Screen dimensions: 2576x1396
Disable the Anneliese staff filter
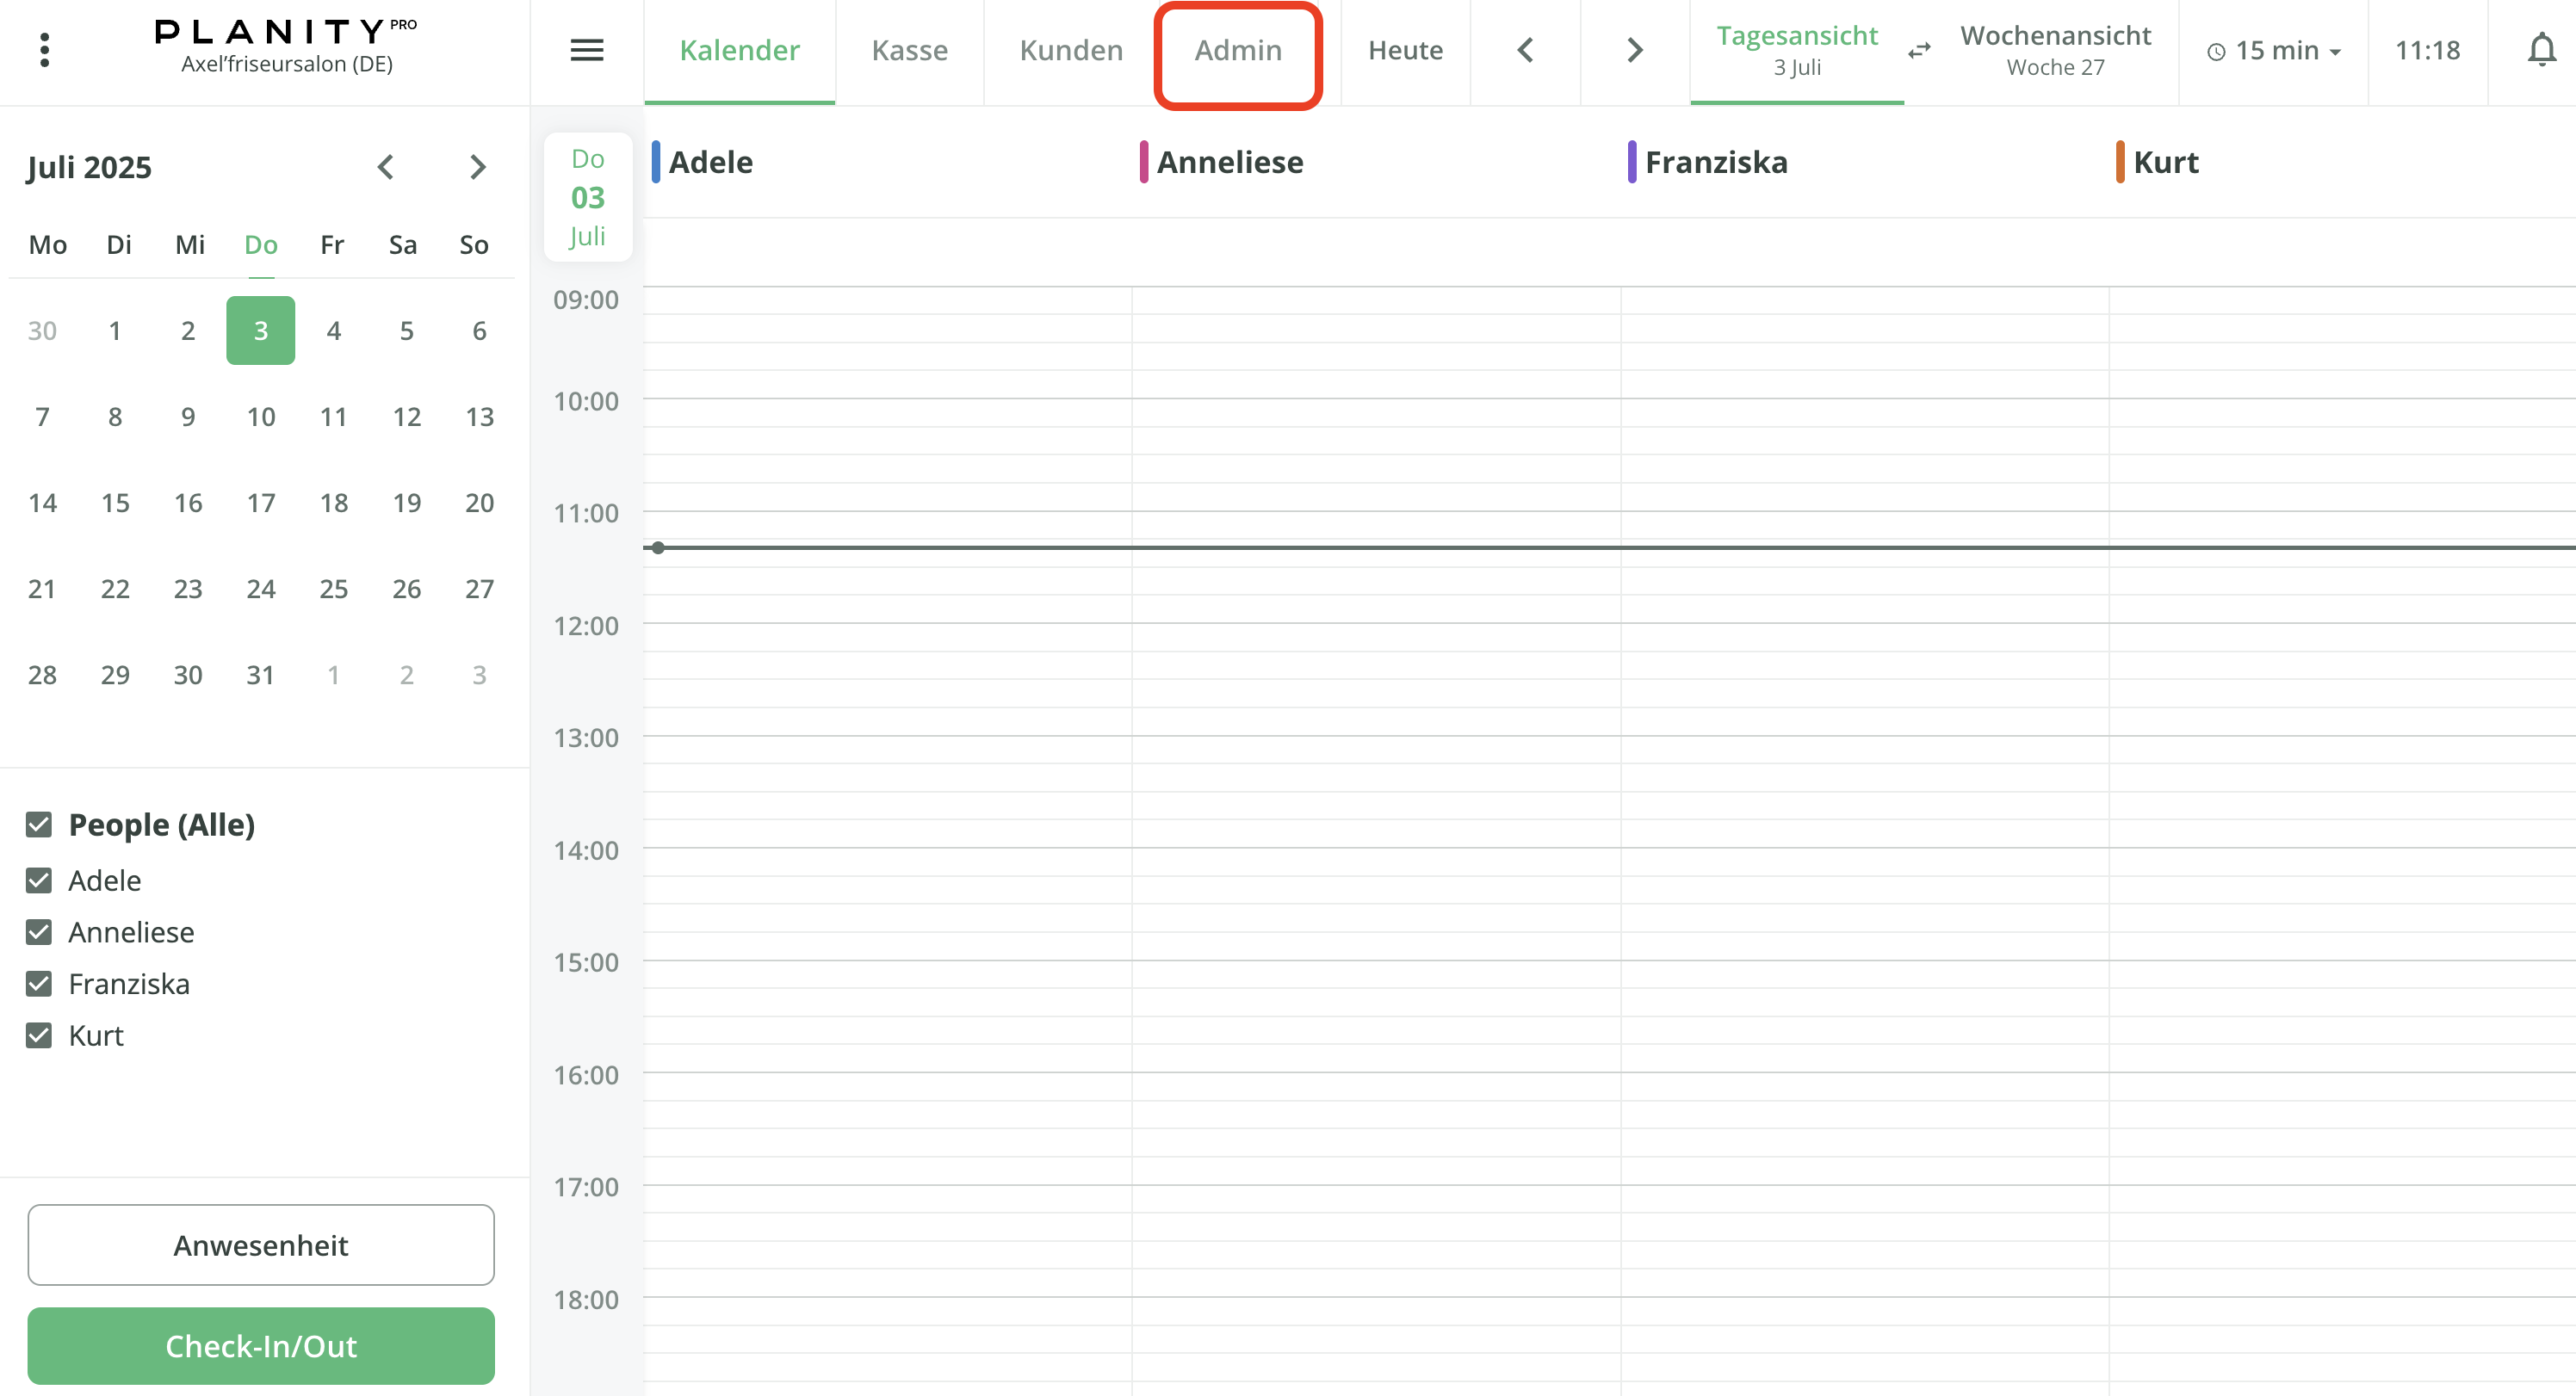click(x=39, y=932)
